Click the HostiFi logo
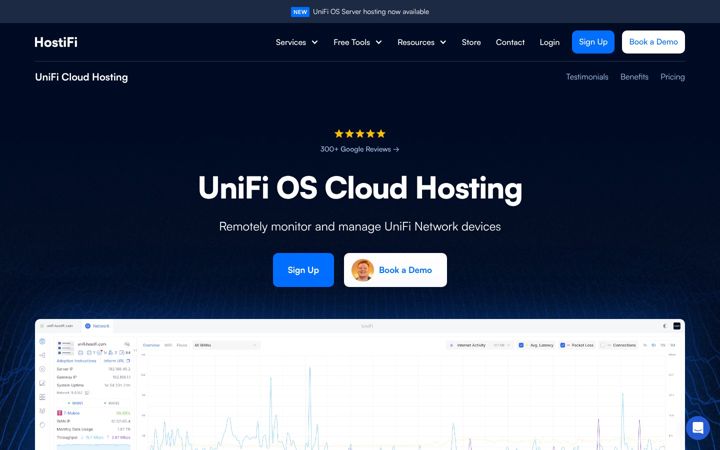 coord(56,42)
